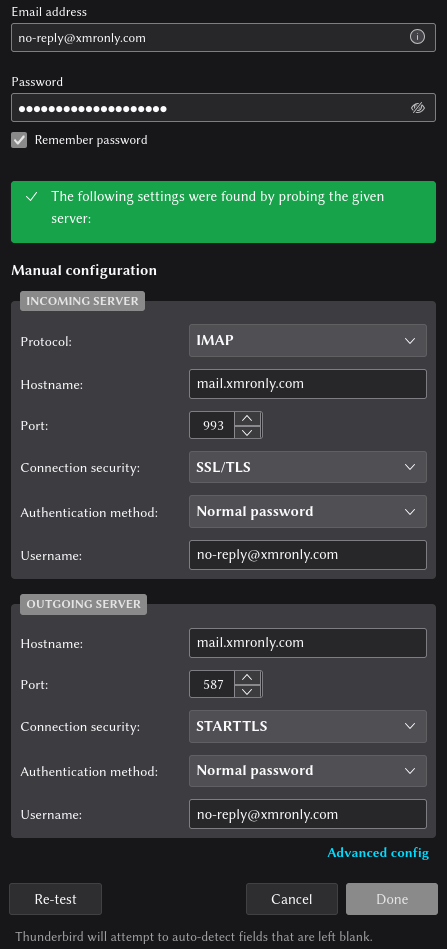Open the Advanced config link
Viewport: 447px width, 949px height.
click(378, 853)
